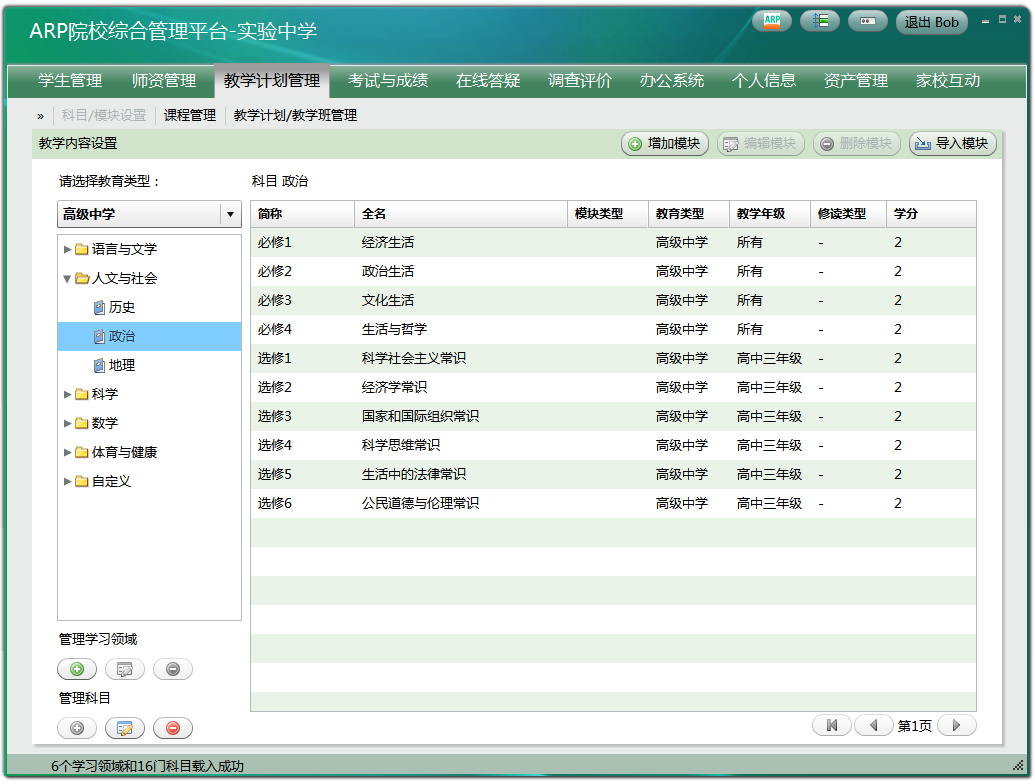The image size is (1035, 784).
Task: Delete the learning domain under 管理学习领域
Action: click(173, 669)
